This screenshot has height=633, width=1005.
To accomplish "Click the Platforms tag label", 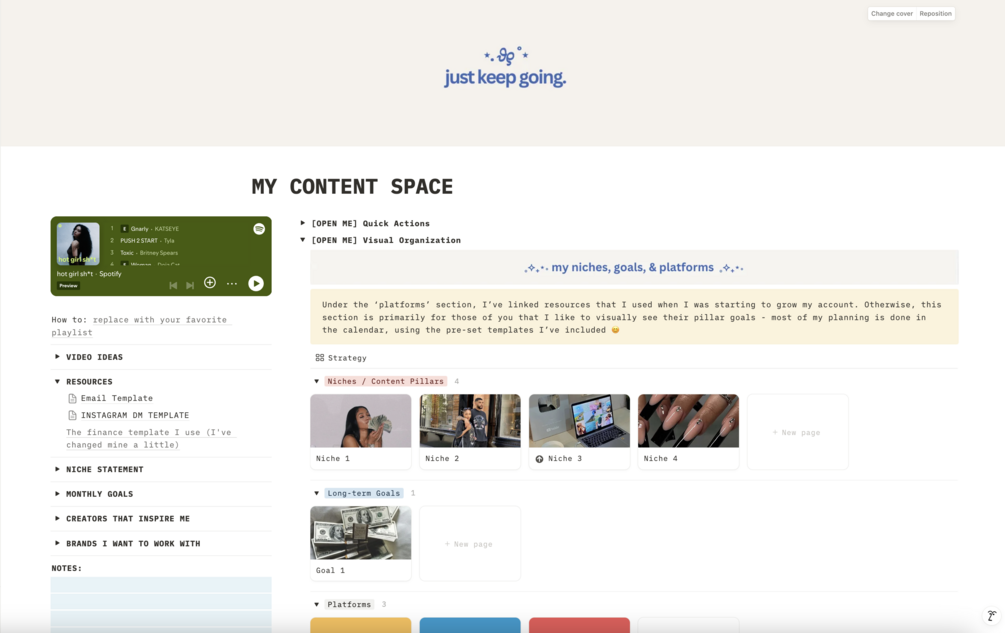I will pyautogui.click(x=349, y=604).
